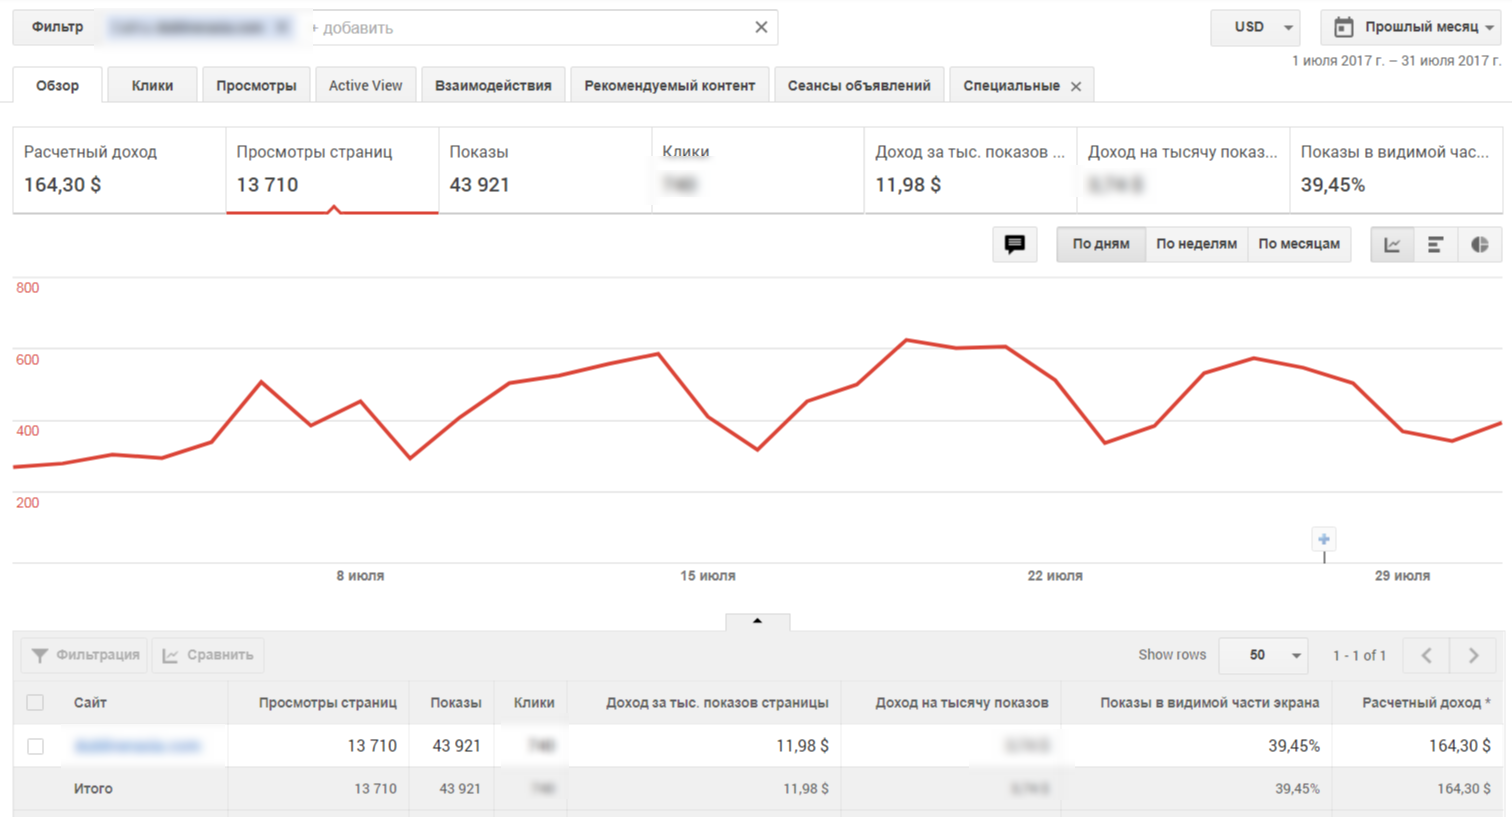Click the Сравнить button
Screen dimensions: 1512x817
click(x=208, y=655)
